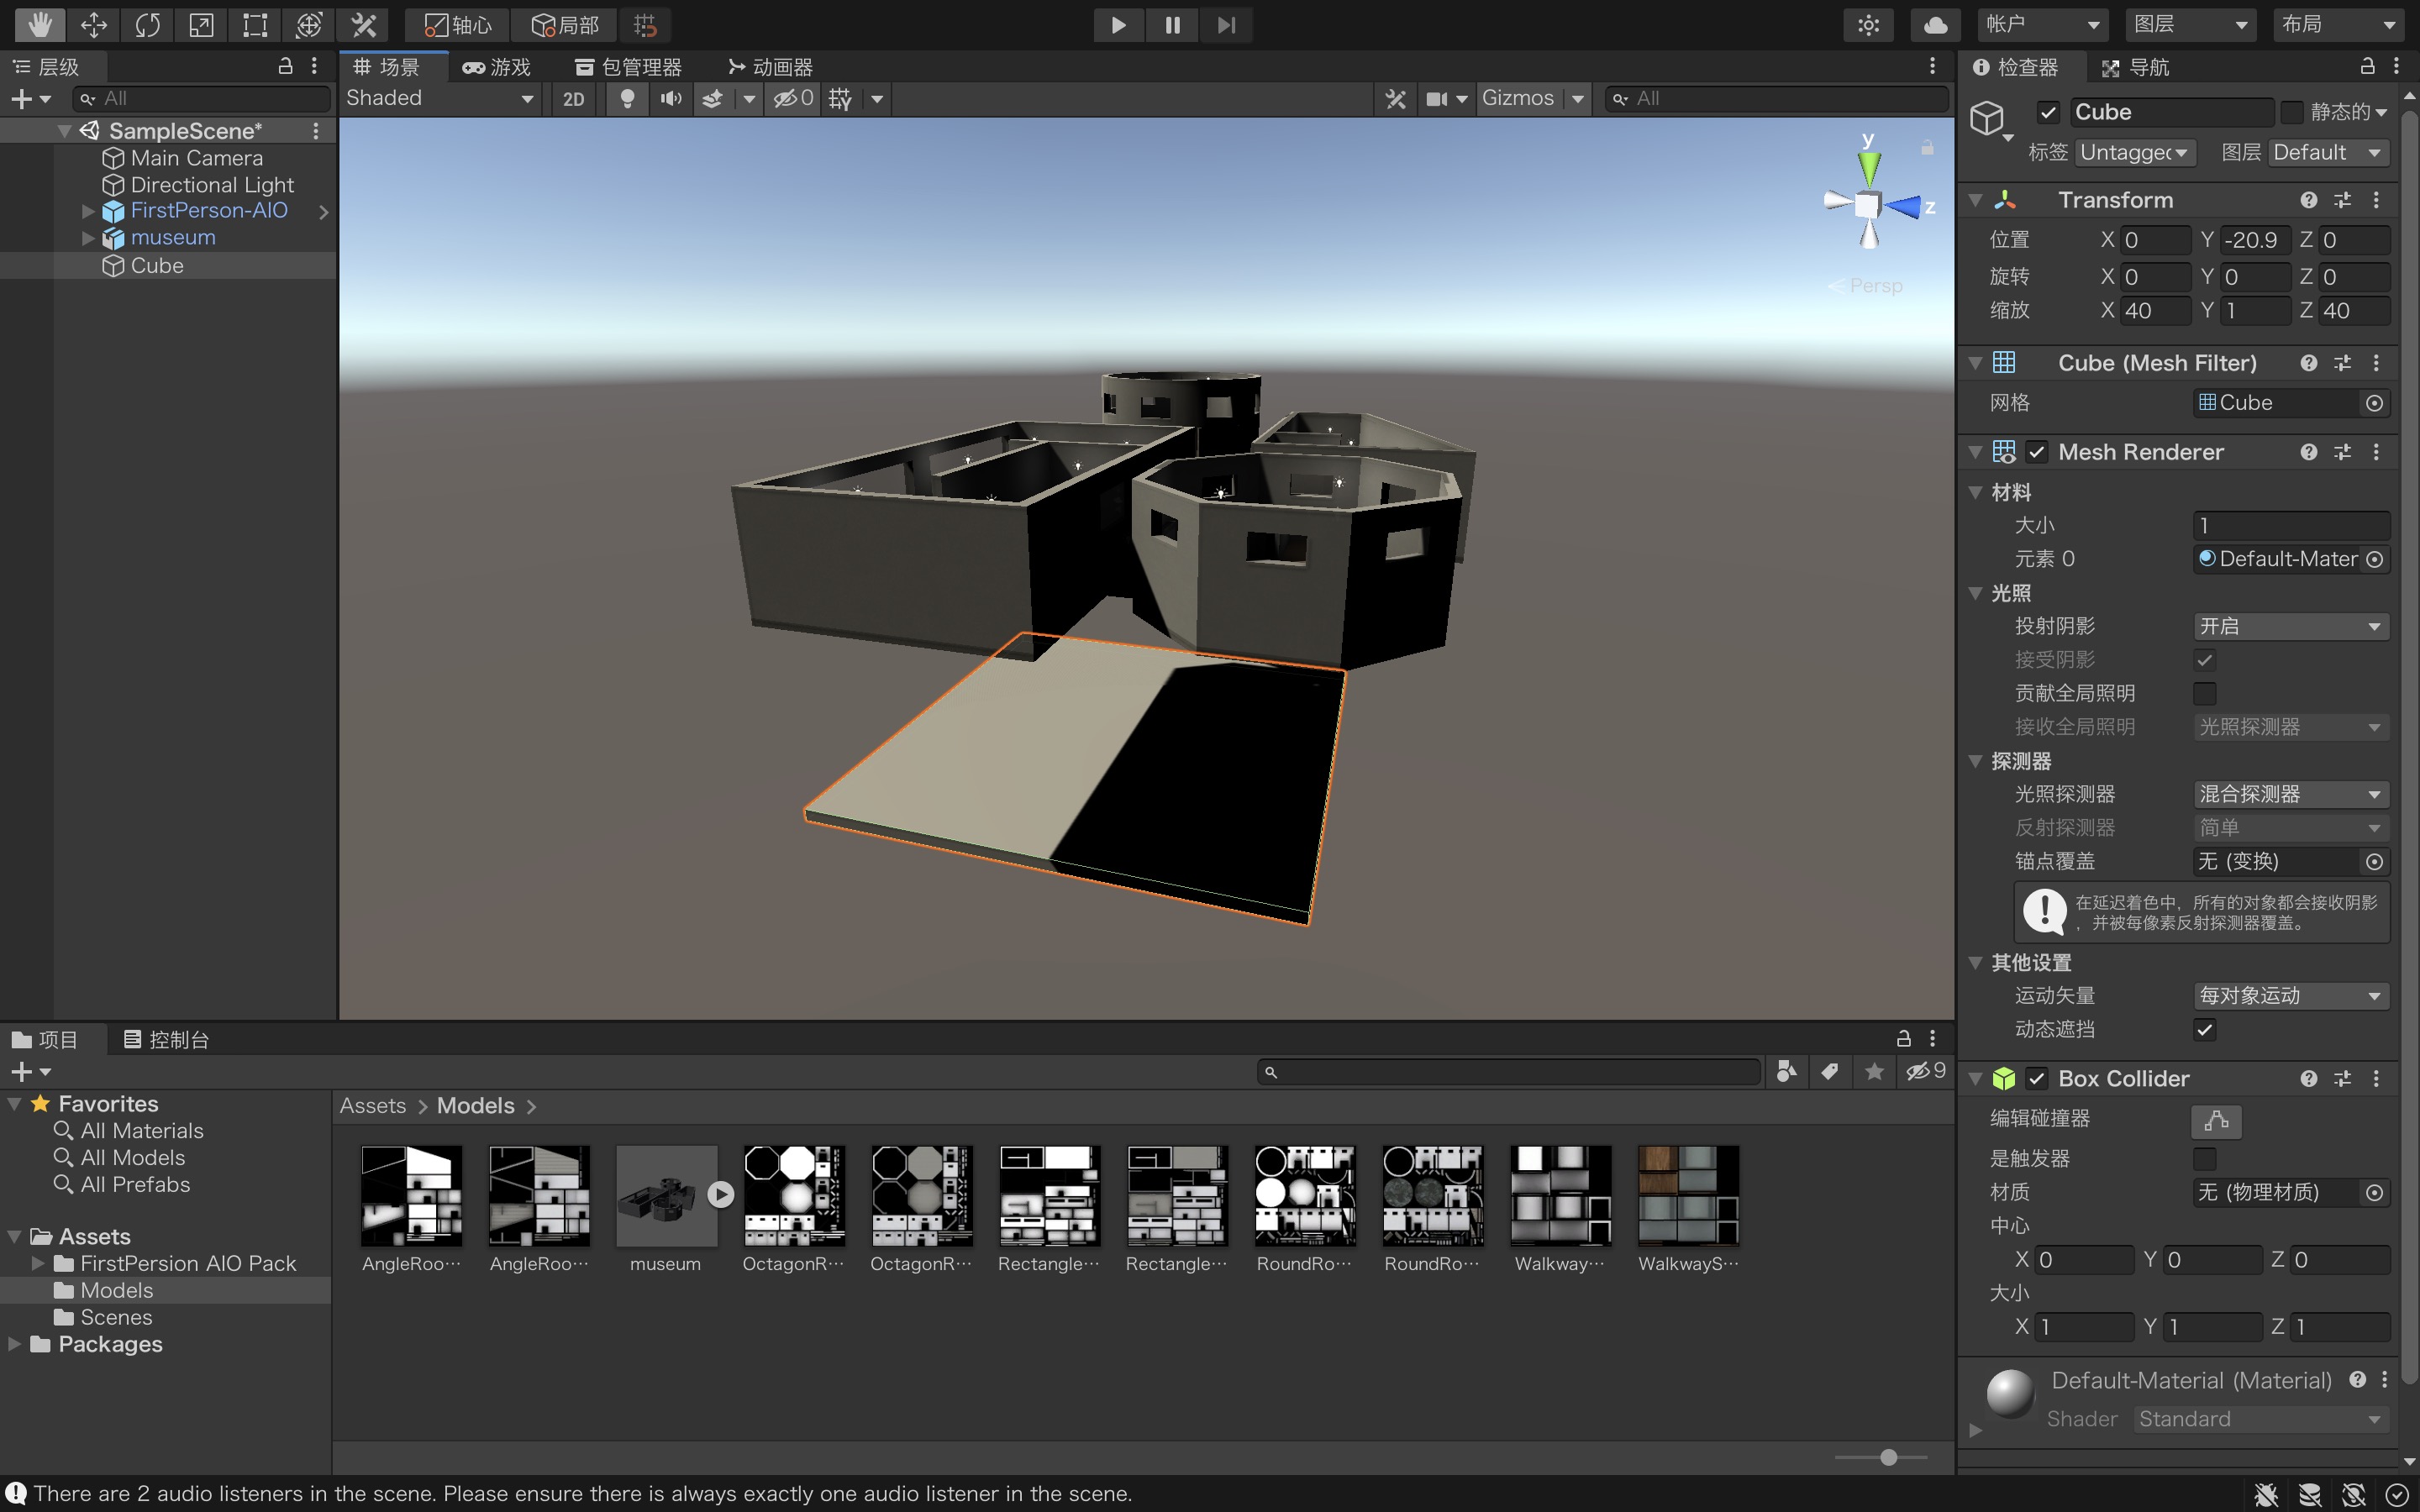Expand the museum object in hierarchy
Viewport: 2420px width, 1512px height.
pyautogui.click(x=88, y=238)
